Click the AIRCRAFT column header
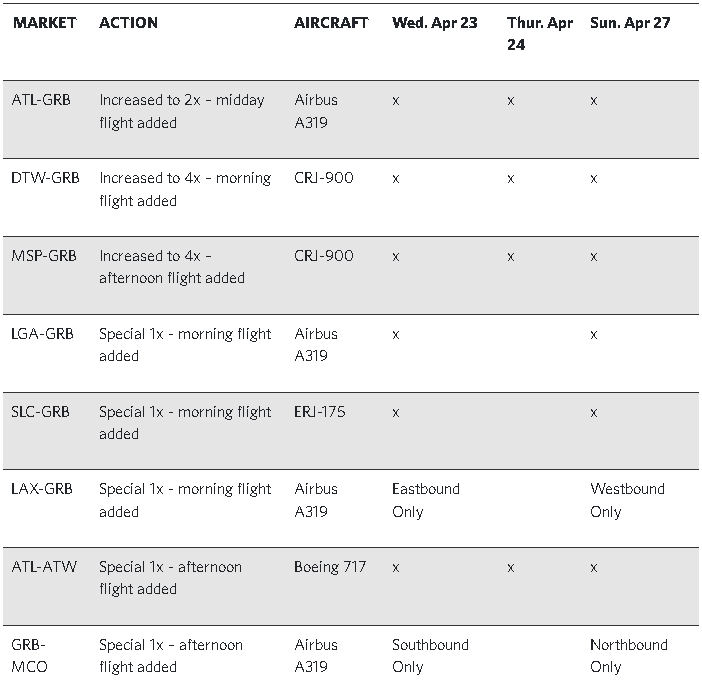The width and height of the screenshot is (702, 687). click(x=331, y=23)
